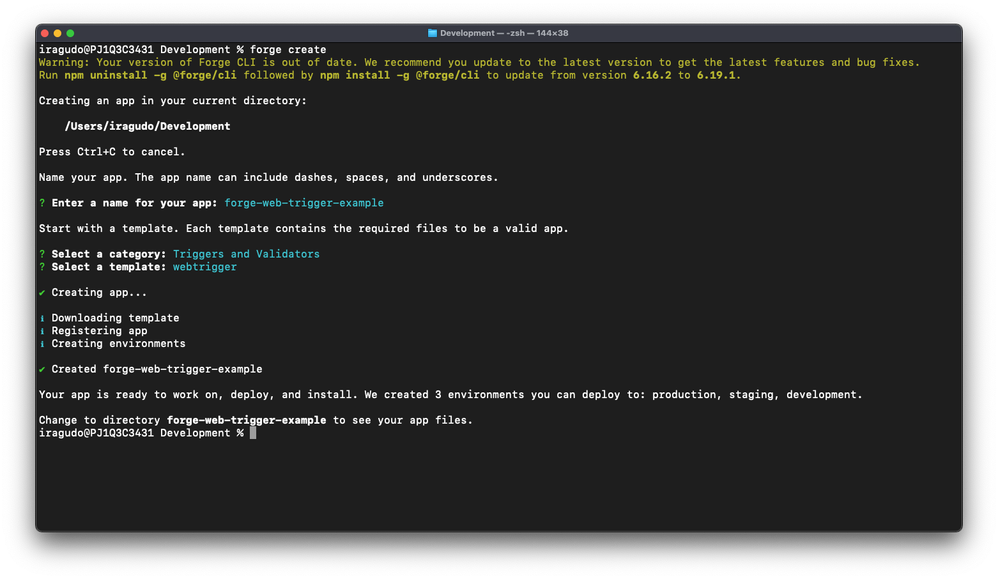Click the 'Triggers and Validators' category value

pos(246,254)
